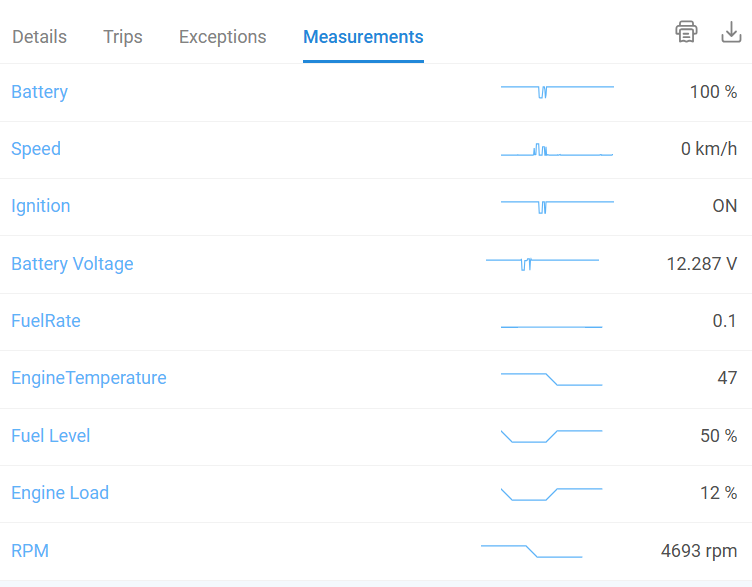Open the Ignition measurement link
The image size is (752, 587).
point(41,206)
